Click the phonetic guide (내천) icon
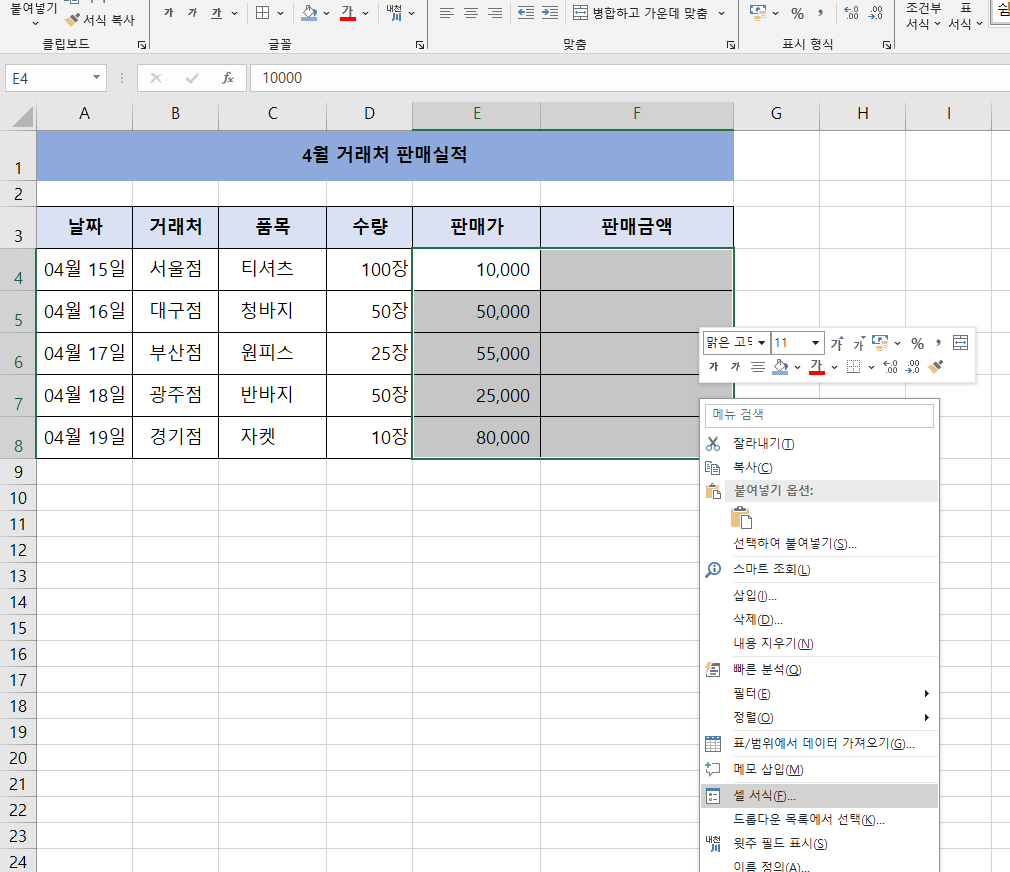Screen dimensions: 1010x872 pyautogui.click(x=394, y=13)
